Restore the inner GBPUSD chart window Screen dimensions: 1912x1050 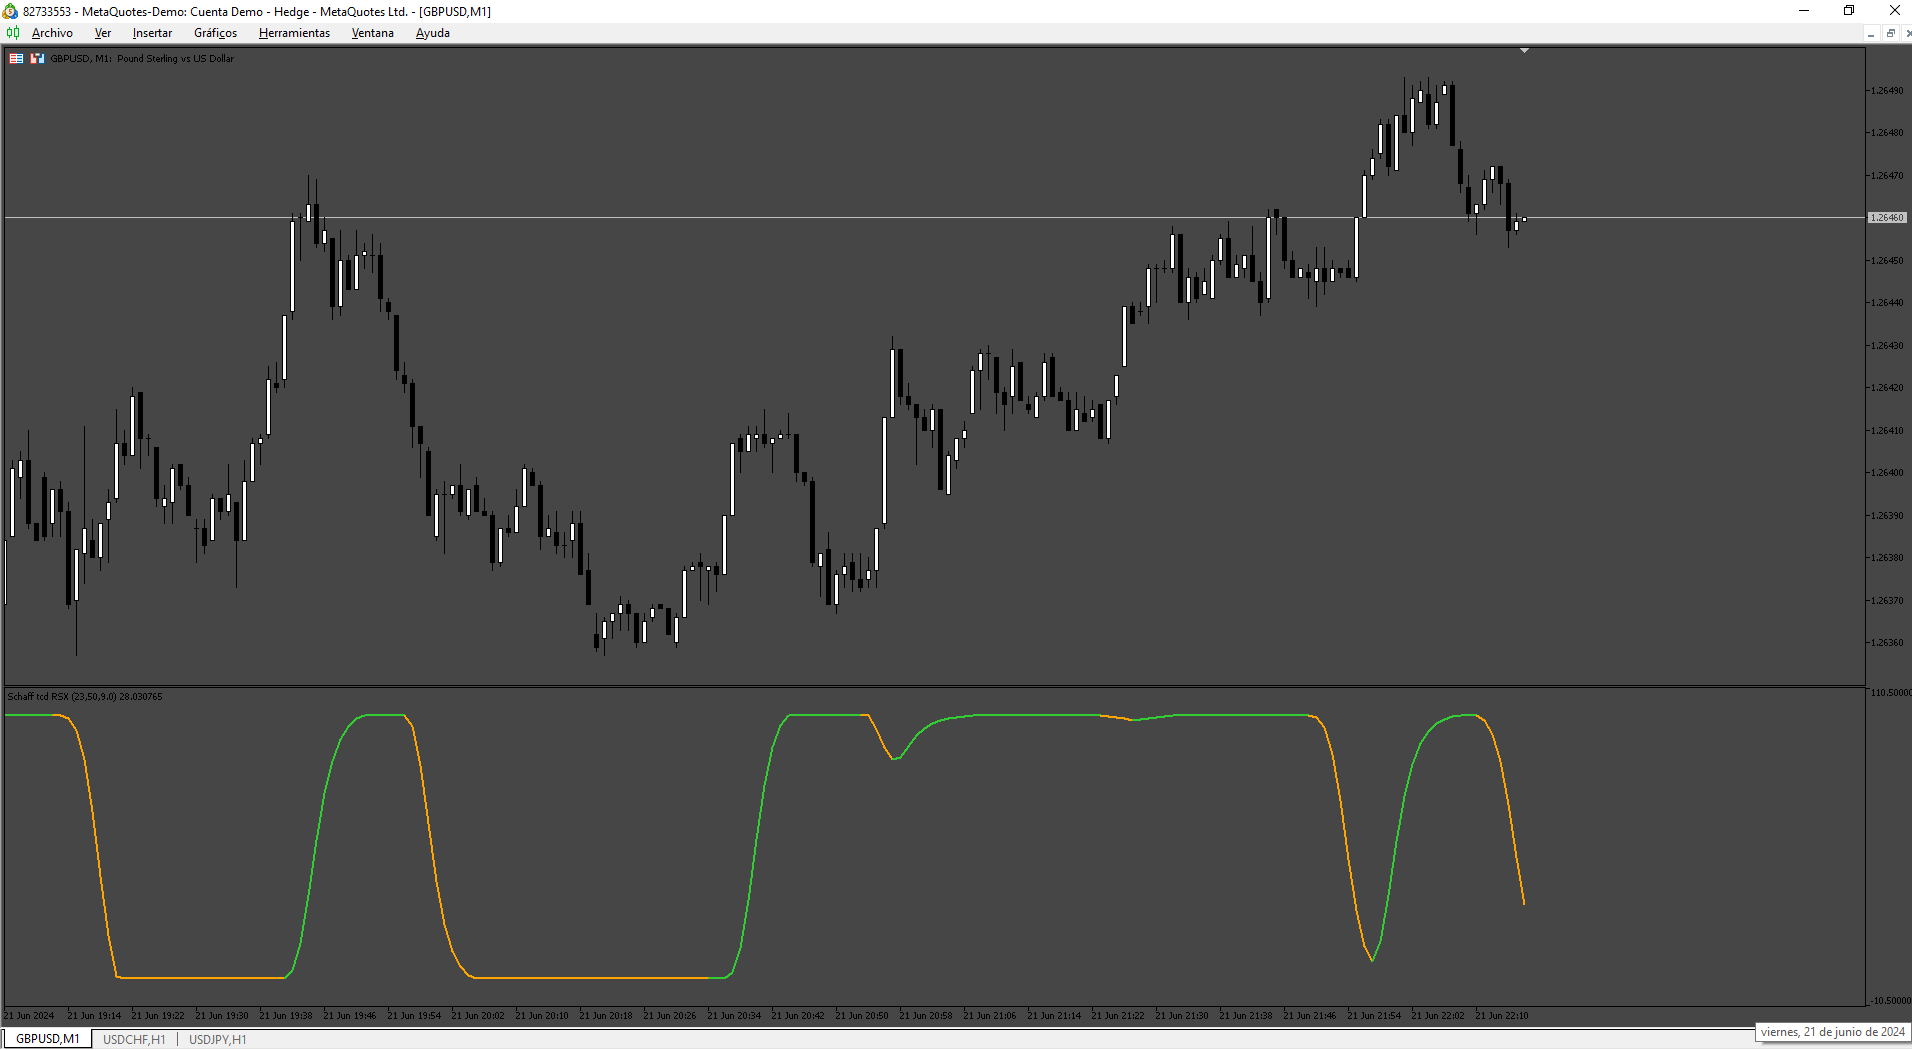(x=1890, y=33)
